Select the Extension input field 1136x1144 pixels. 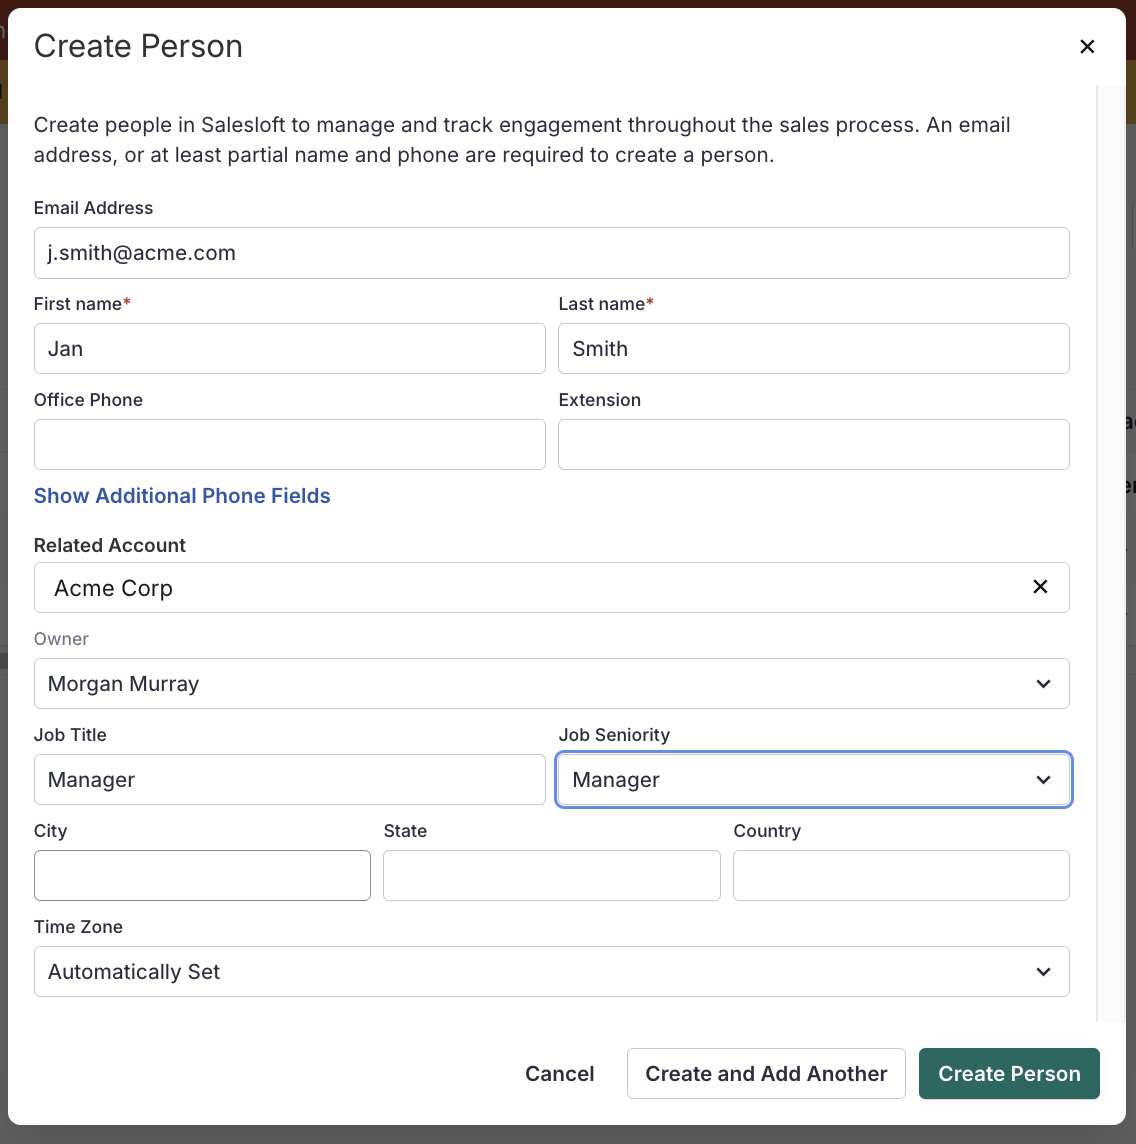pyautogui.click(x=813, y=444)
